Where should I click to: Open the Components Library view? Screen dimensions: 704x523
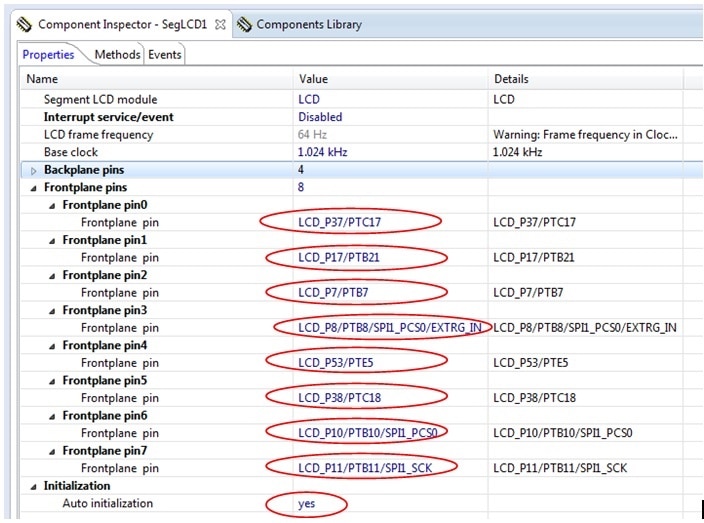[308, 24]
